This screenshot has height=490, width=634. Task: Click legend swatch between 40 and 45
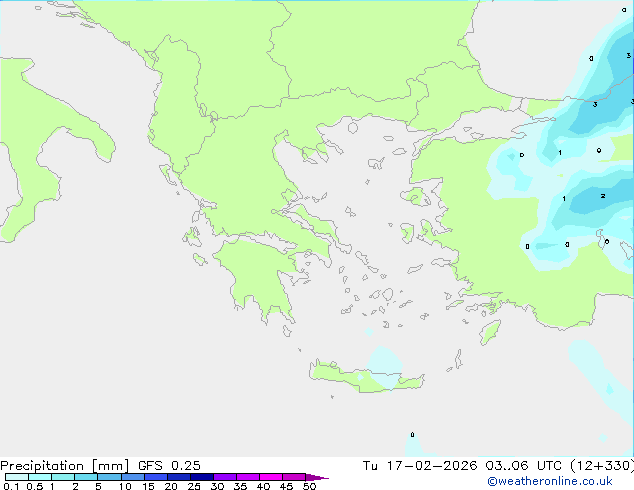tap(271, 477)
